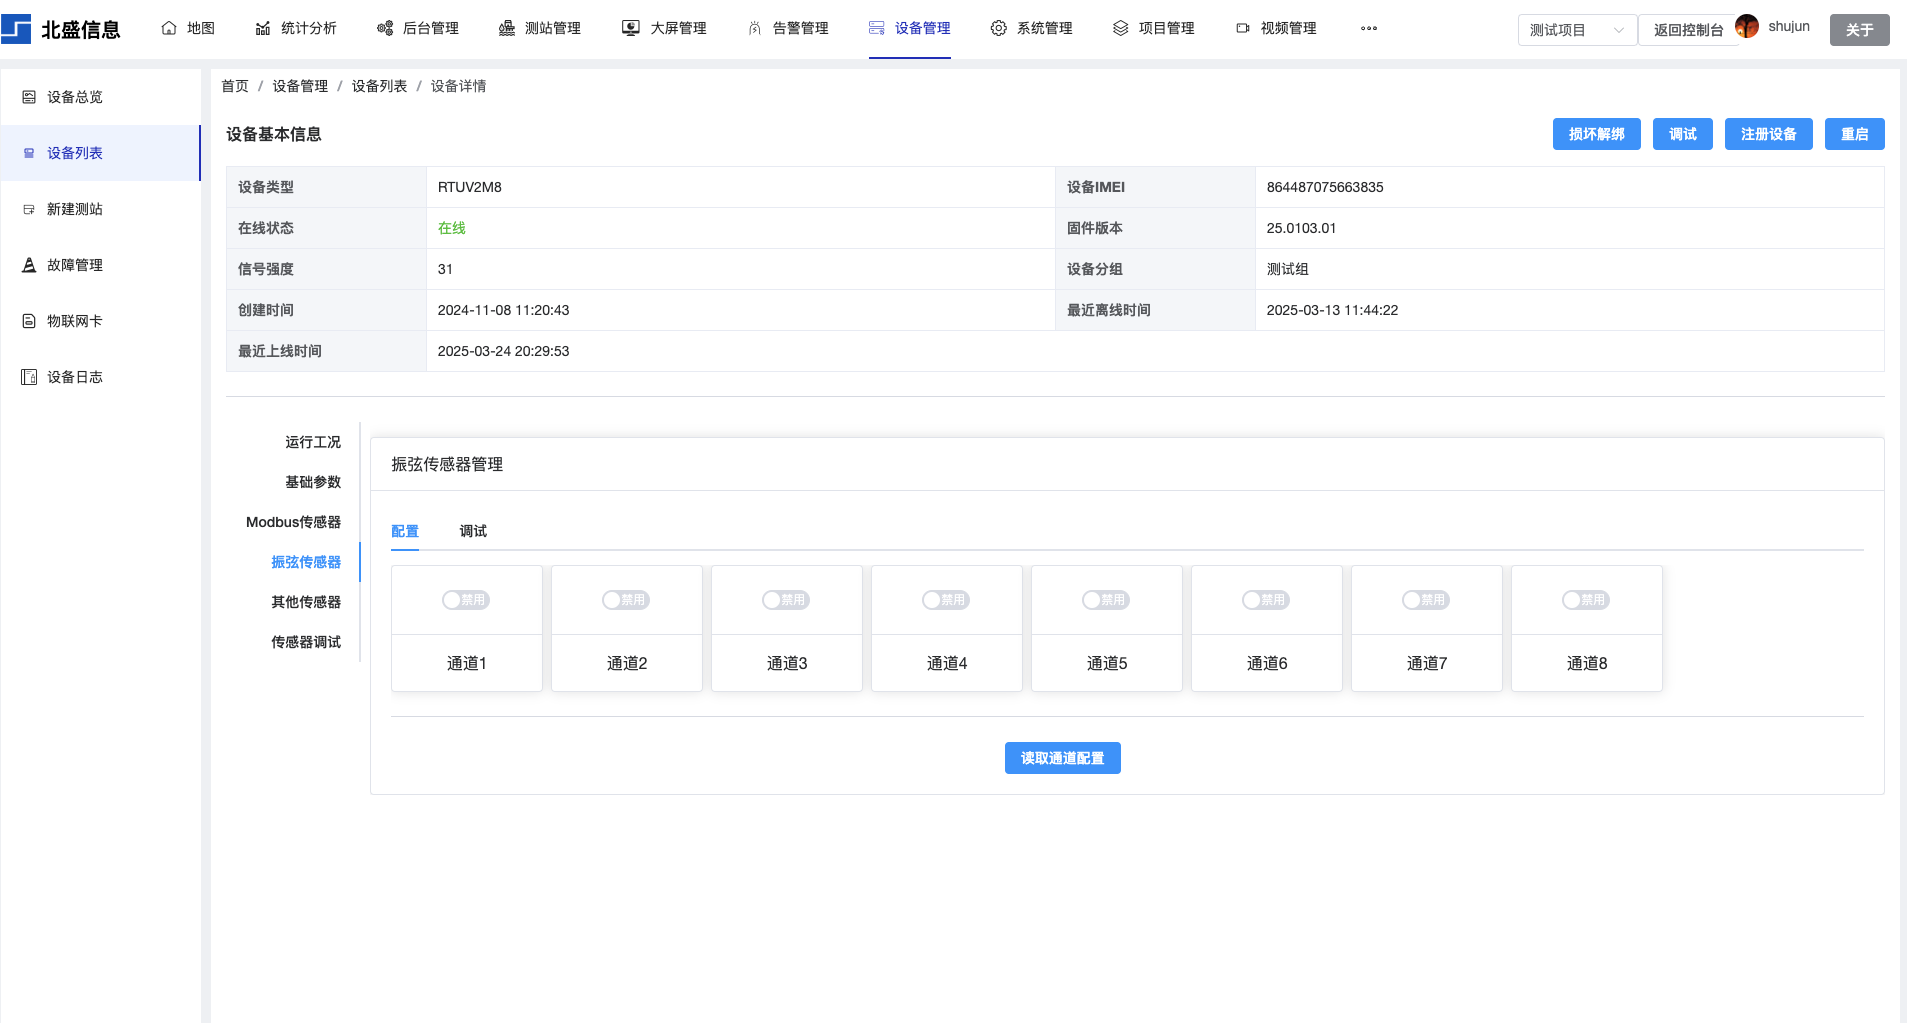Click the device log icon in sidebar
Image resolution: width=1907 pixels, height=1023 pixels.
point(29,377)
